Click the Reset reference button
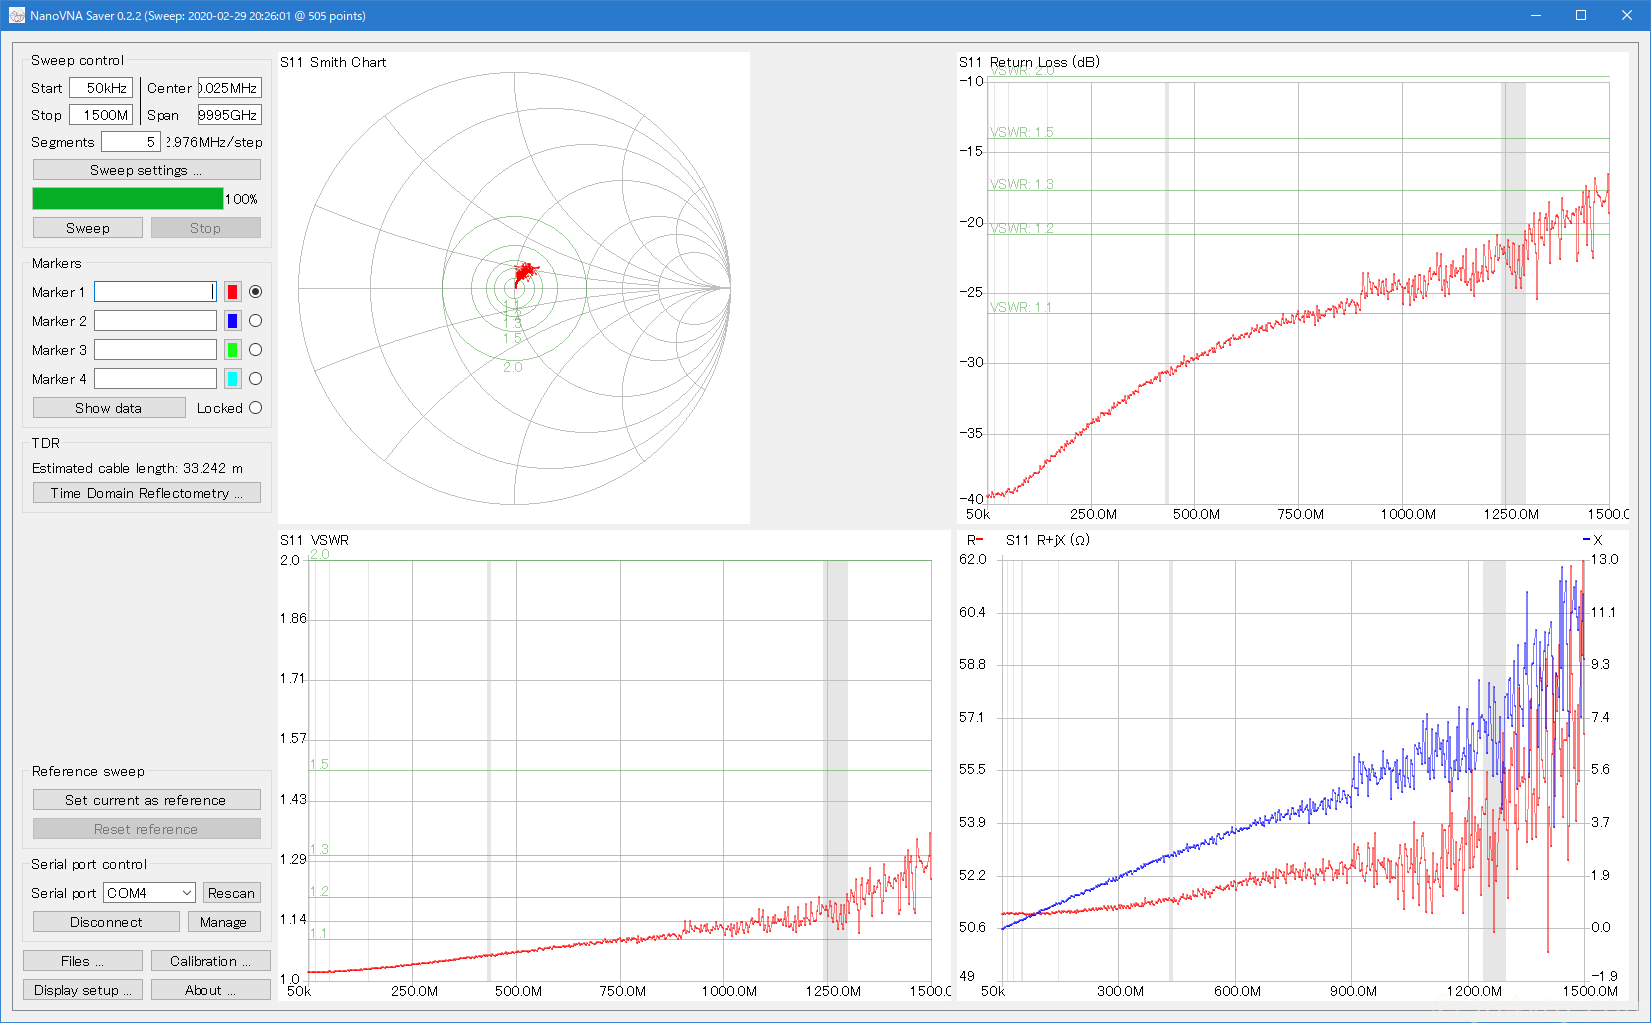Viewport: 1651px width, 1023px height. (x=147, y=829)
